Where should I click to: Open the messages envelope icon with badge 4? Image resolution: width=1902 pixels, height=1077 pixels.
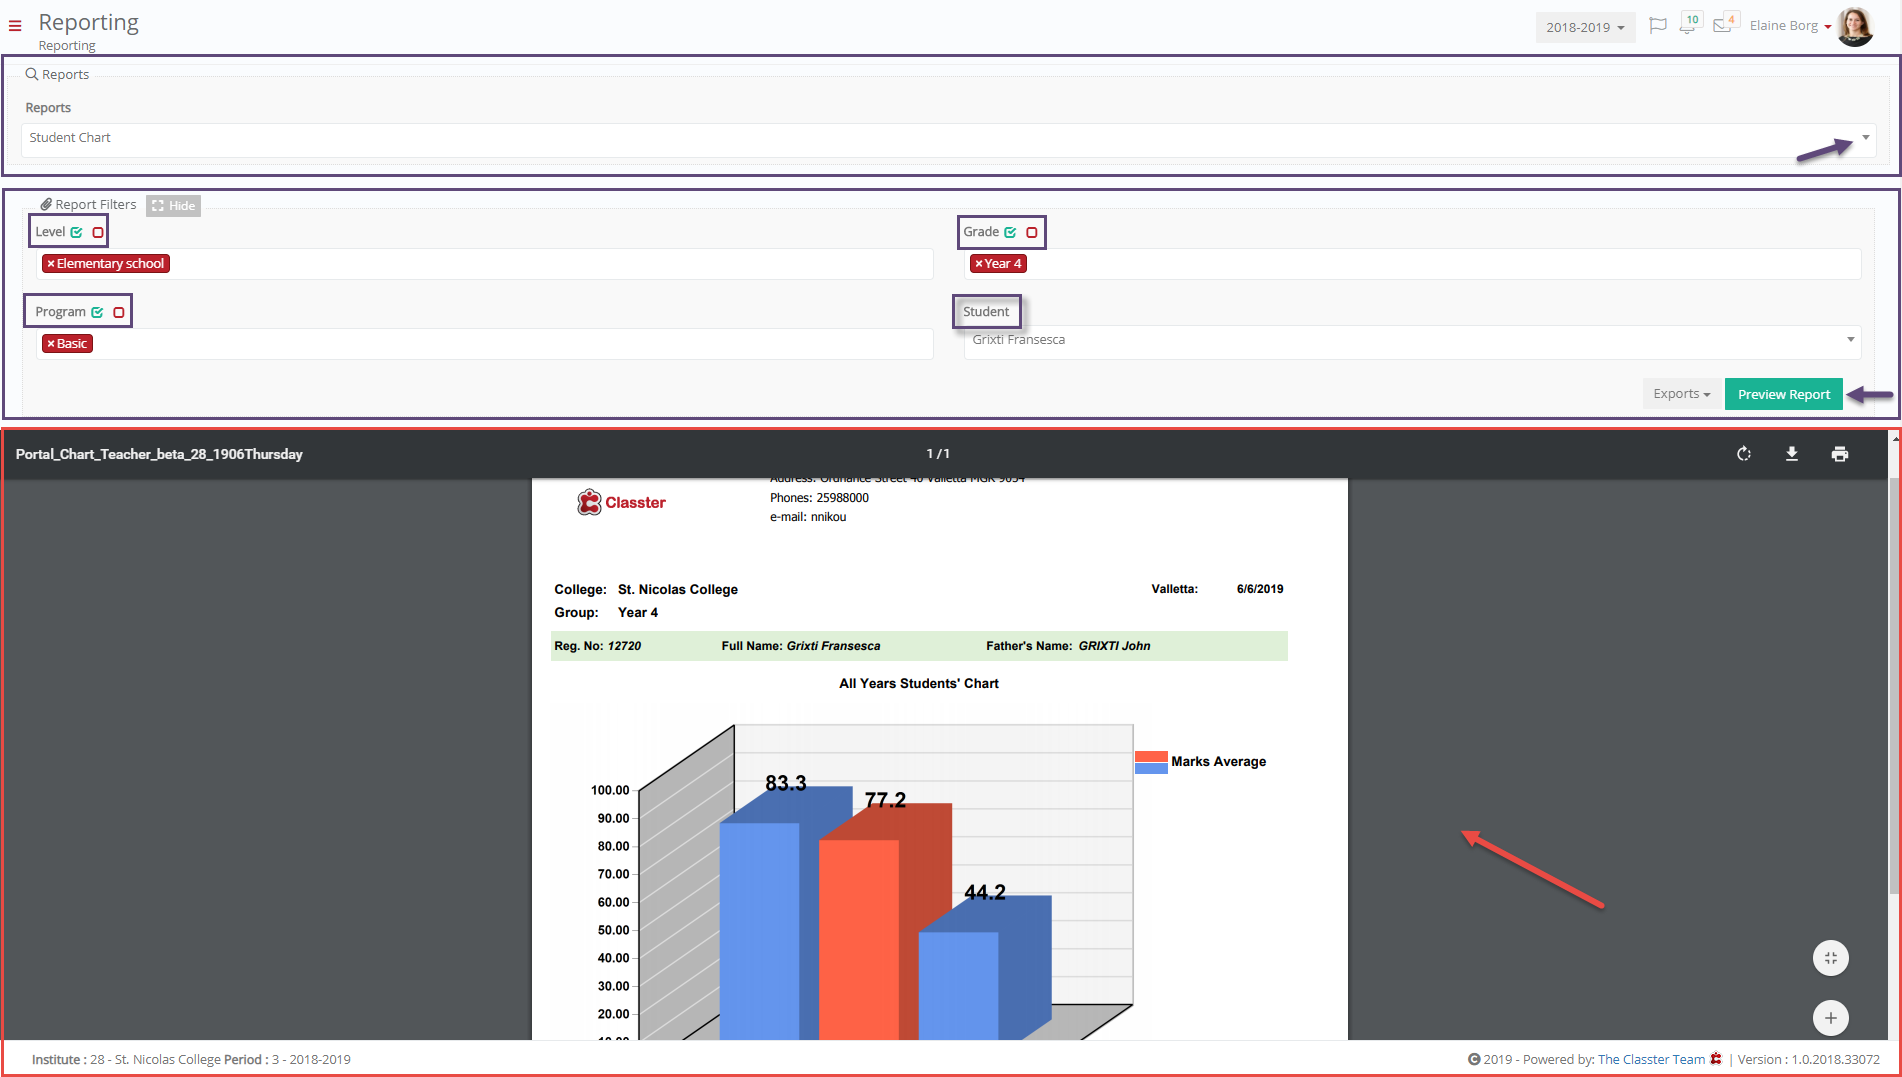pos(1724,24)
